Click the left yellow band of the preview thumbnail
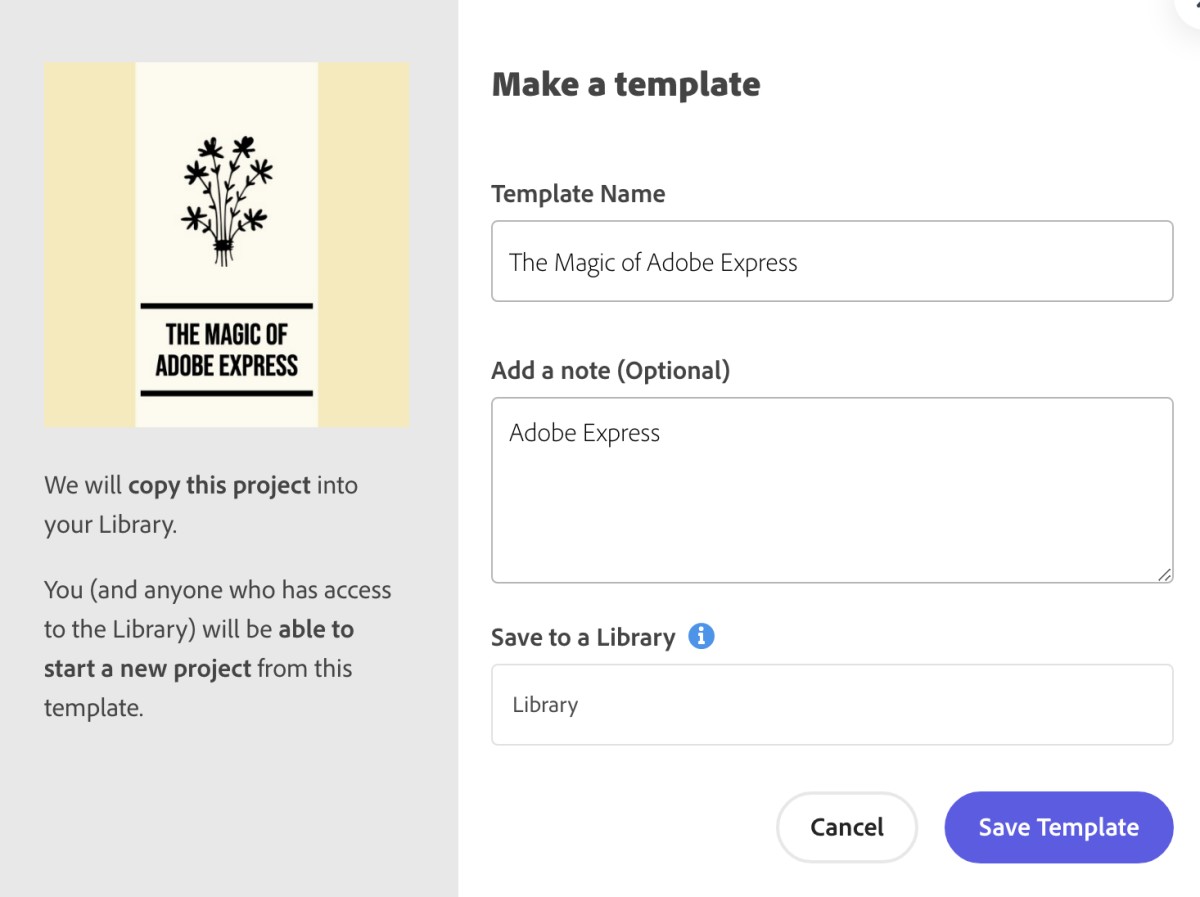Image resolution: width=1200 pixels, height=897 pixels. coord(90,245)
